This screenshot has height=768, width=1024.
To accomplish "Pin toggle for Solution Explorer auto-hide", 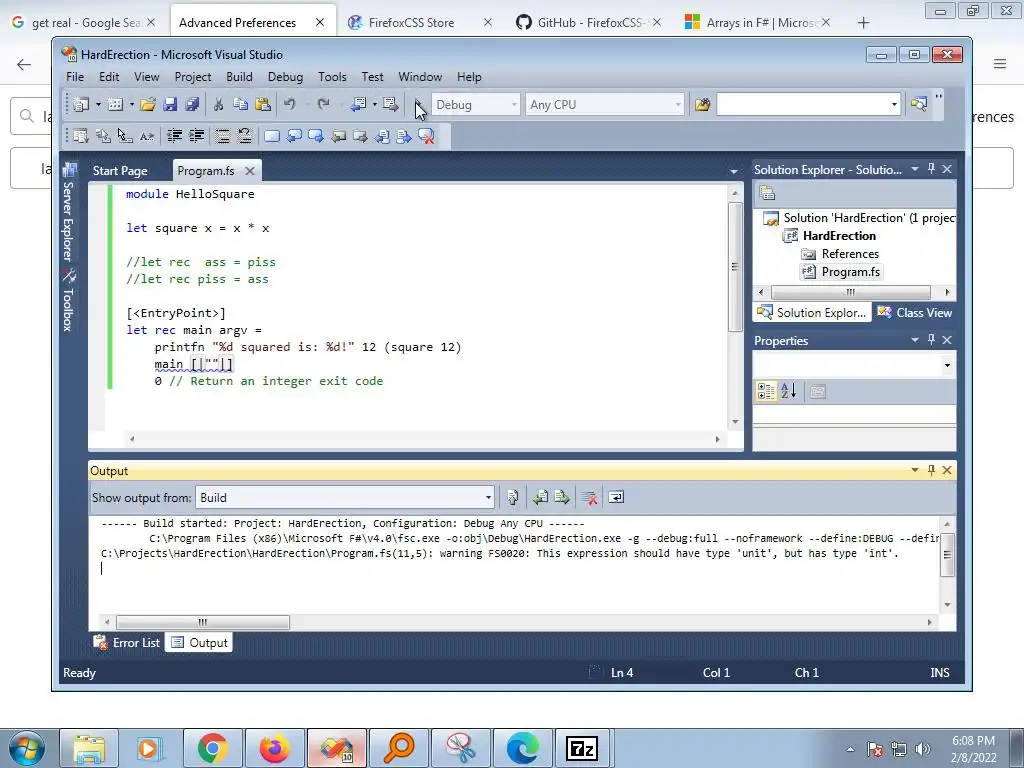I will pos(931,168).
